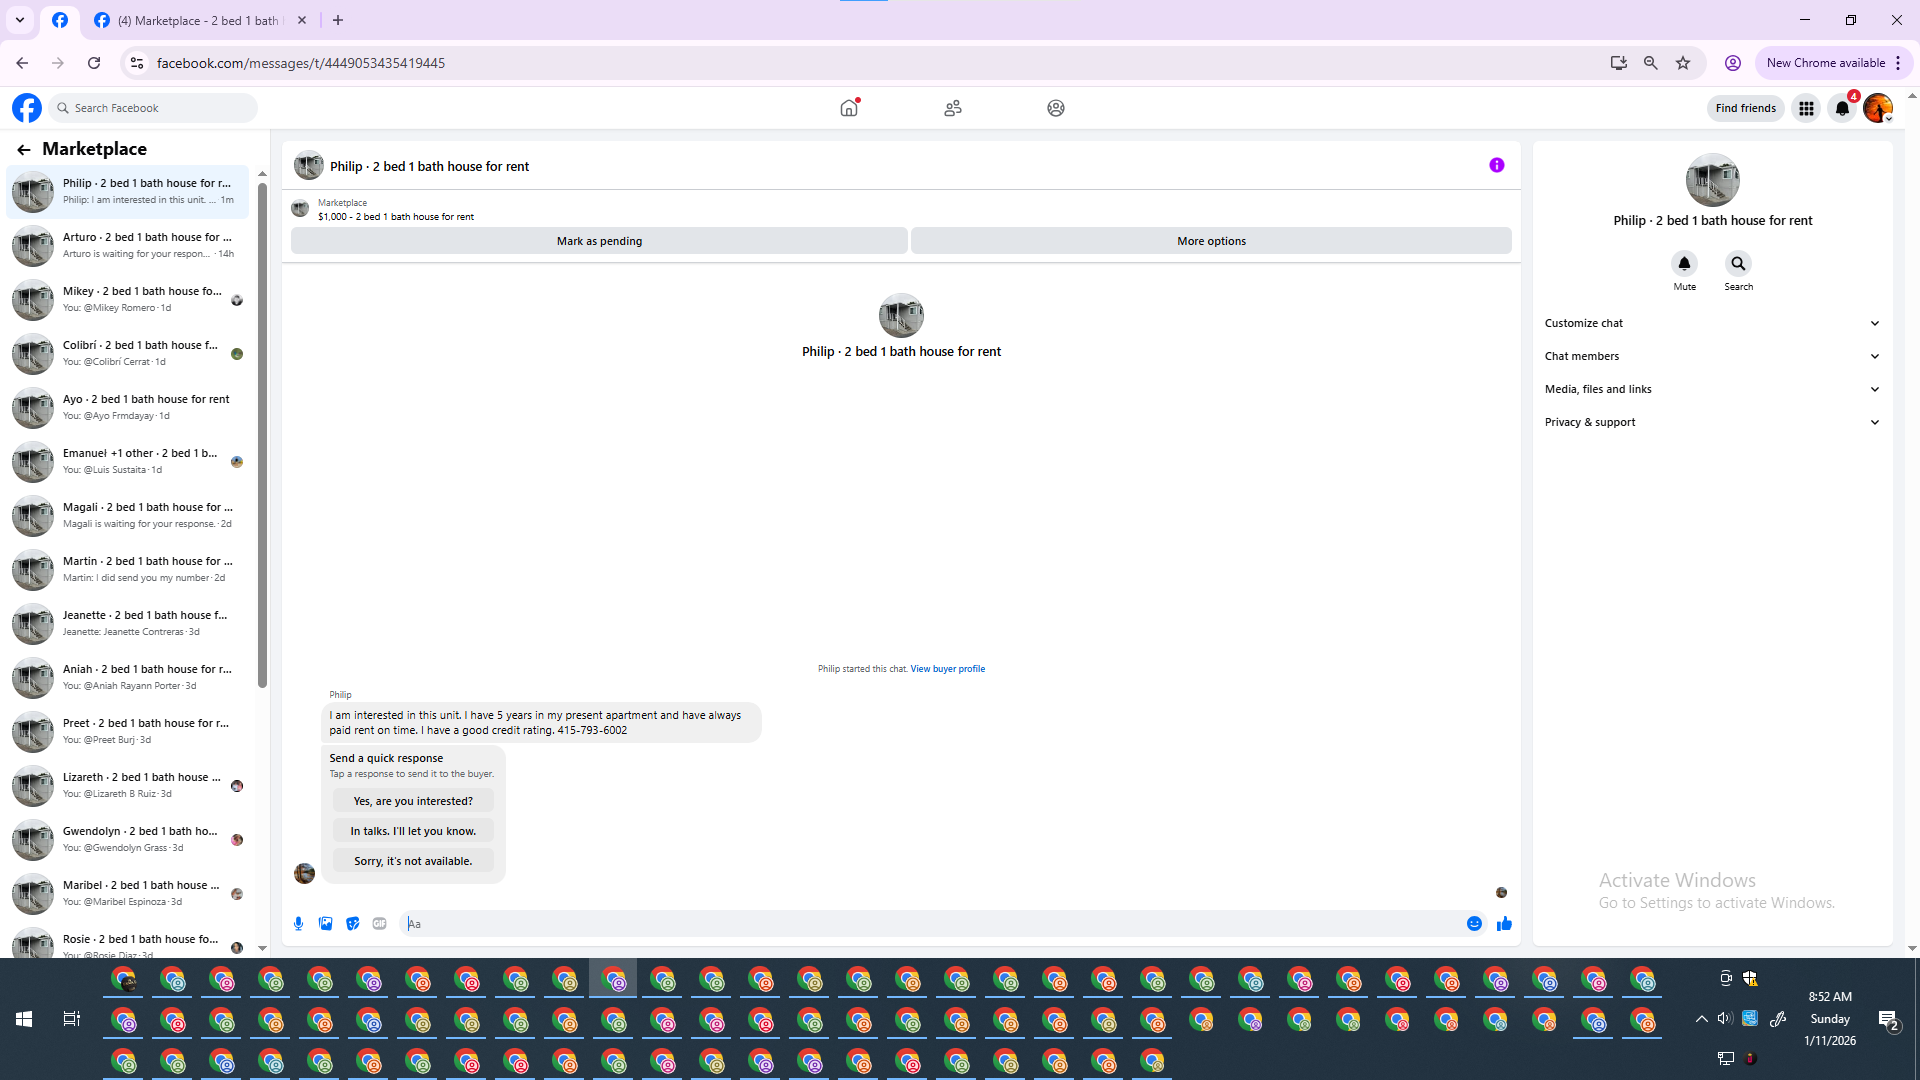Open Magali's conversation in the list
This screenshot has height=1080, width=1920.
click(x=129, y=515)
